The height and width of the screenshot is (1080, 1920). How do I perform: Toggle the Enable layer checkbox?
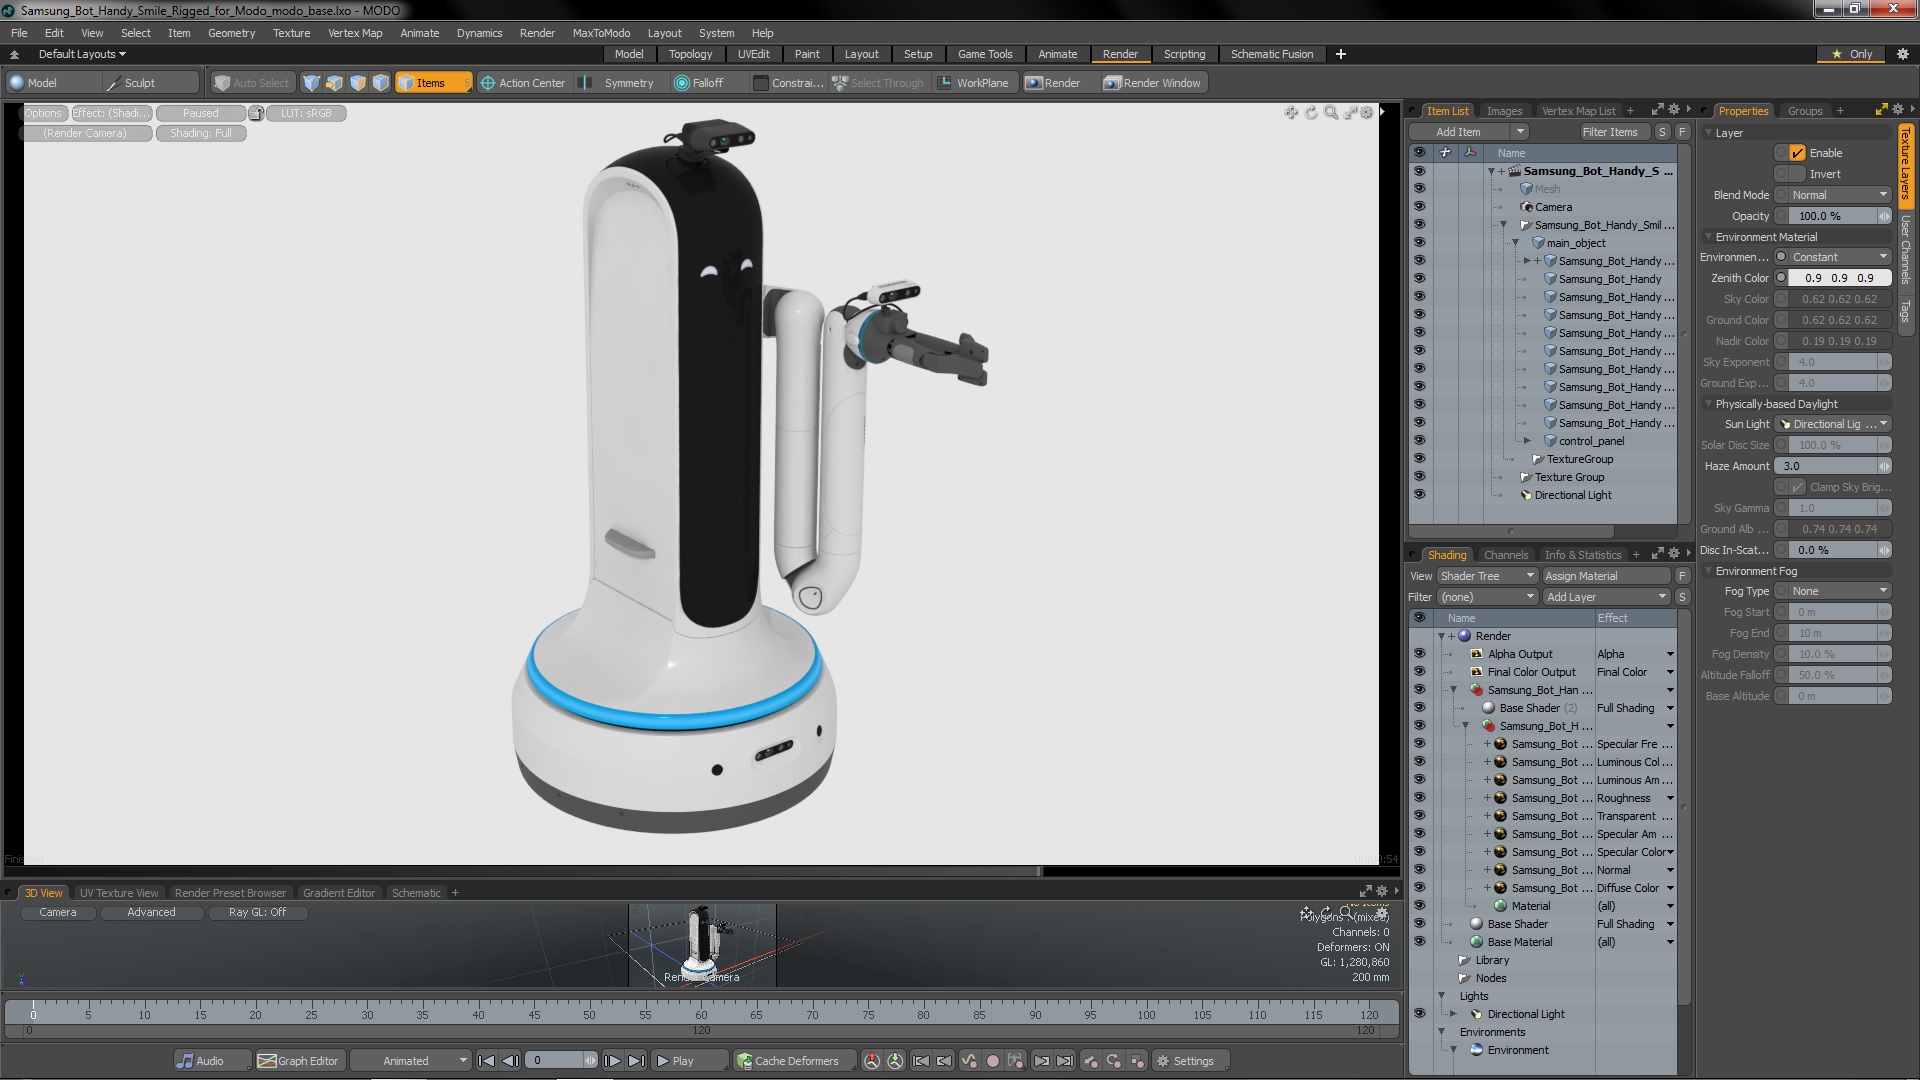(1797, 153)
